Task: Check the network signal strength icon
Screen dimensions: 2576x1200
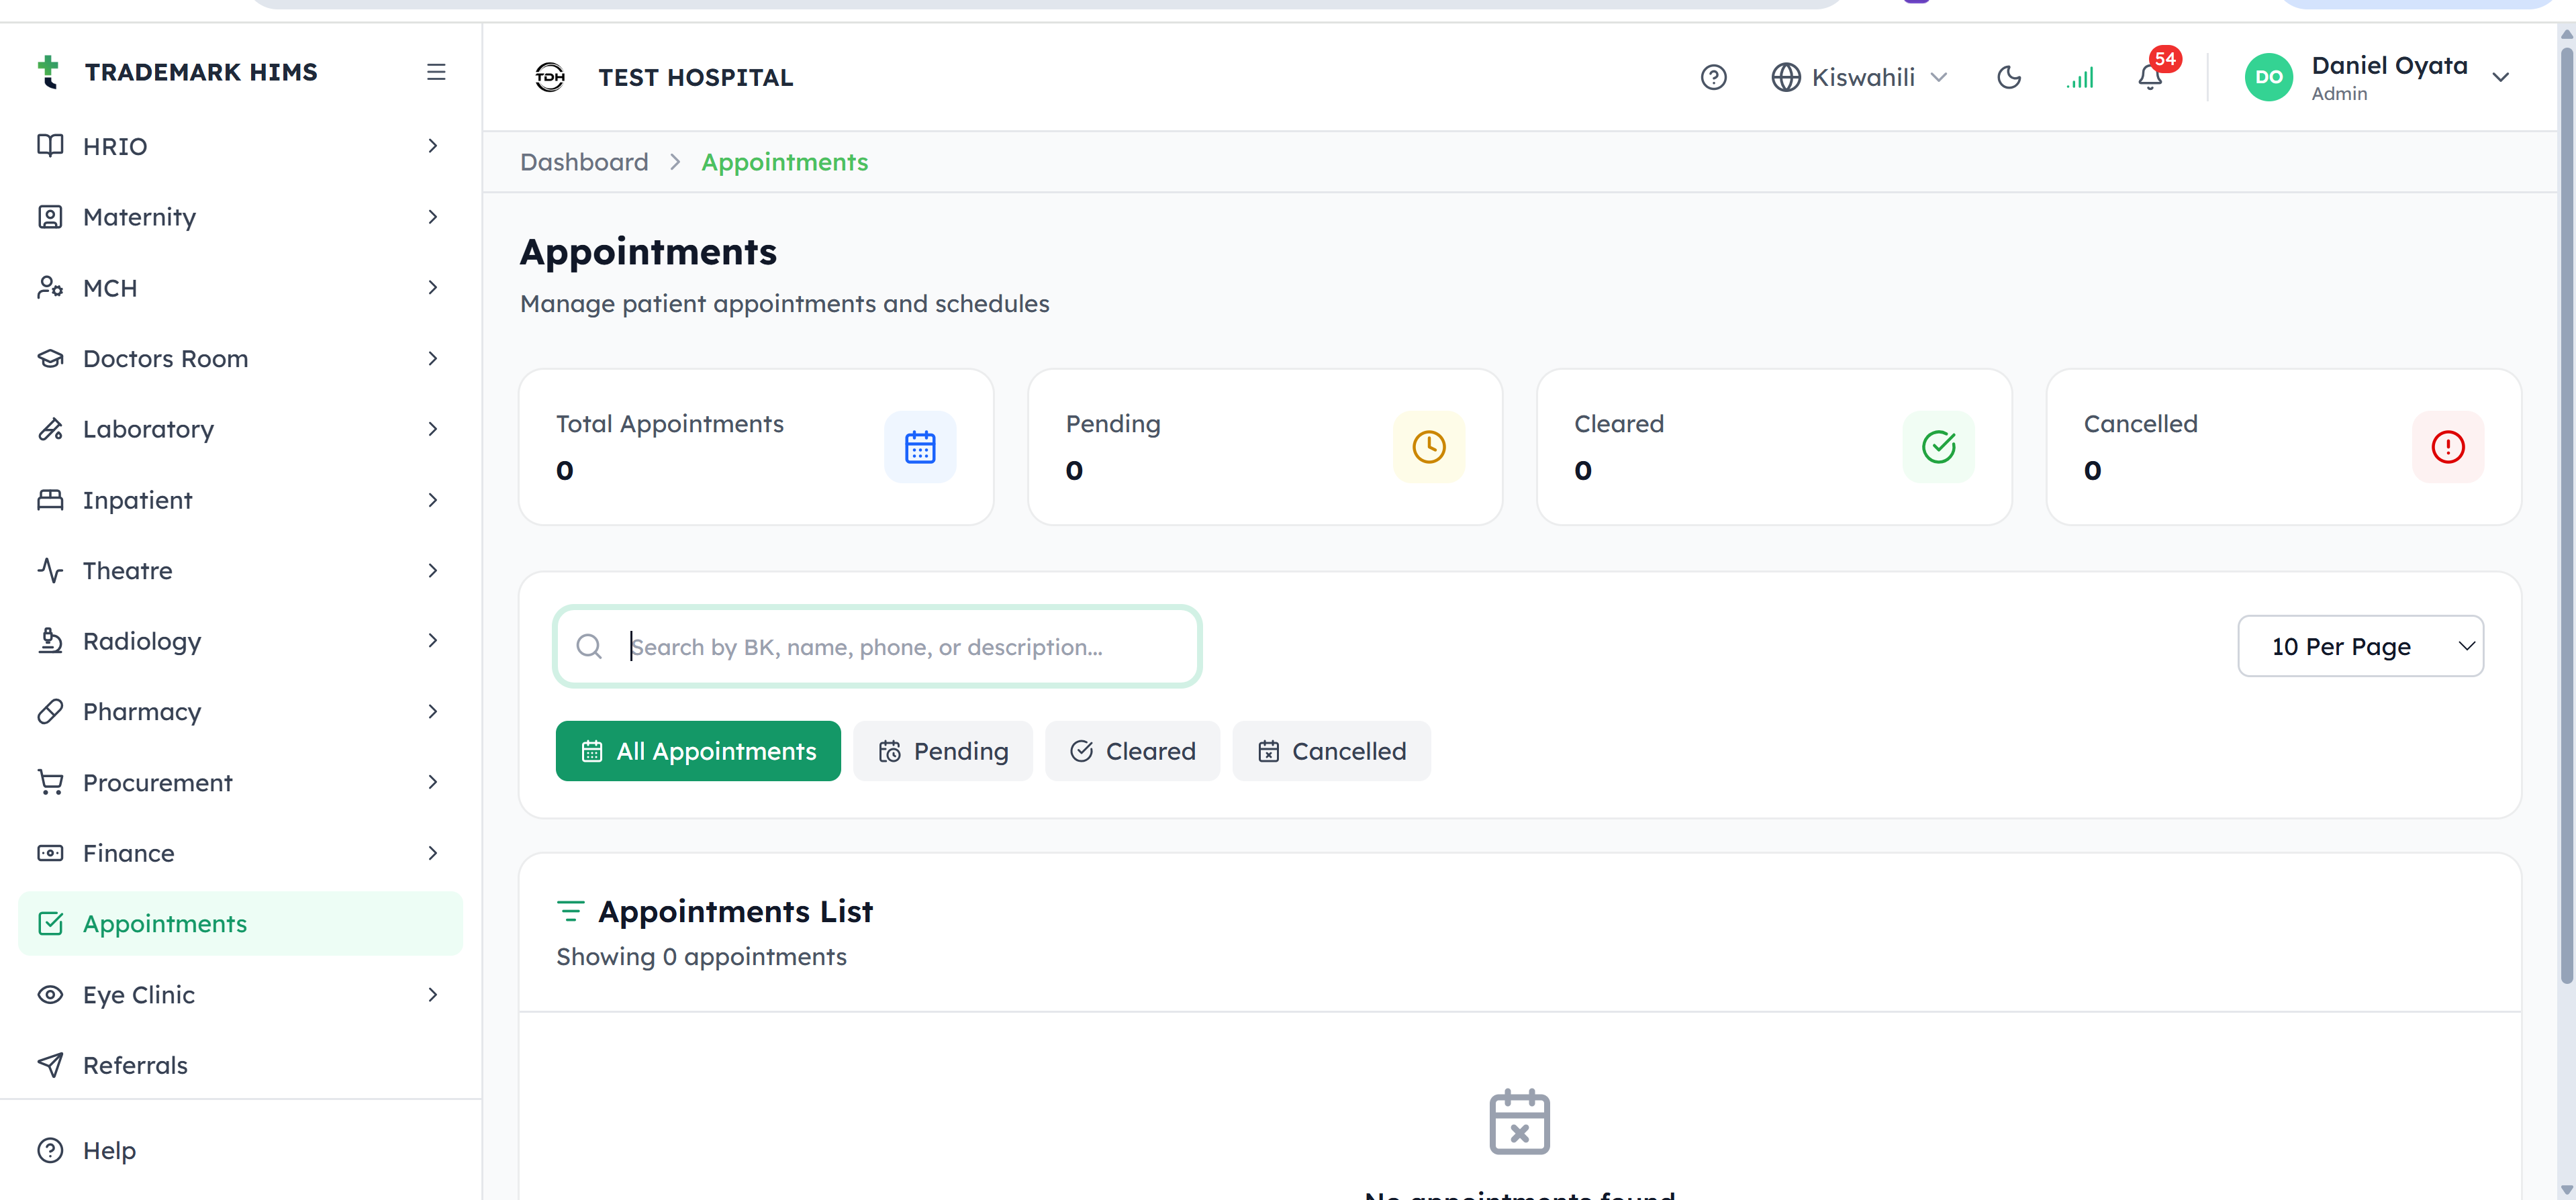Action: click(2080, 77)
